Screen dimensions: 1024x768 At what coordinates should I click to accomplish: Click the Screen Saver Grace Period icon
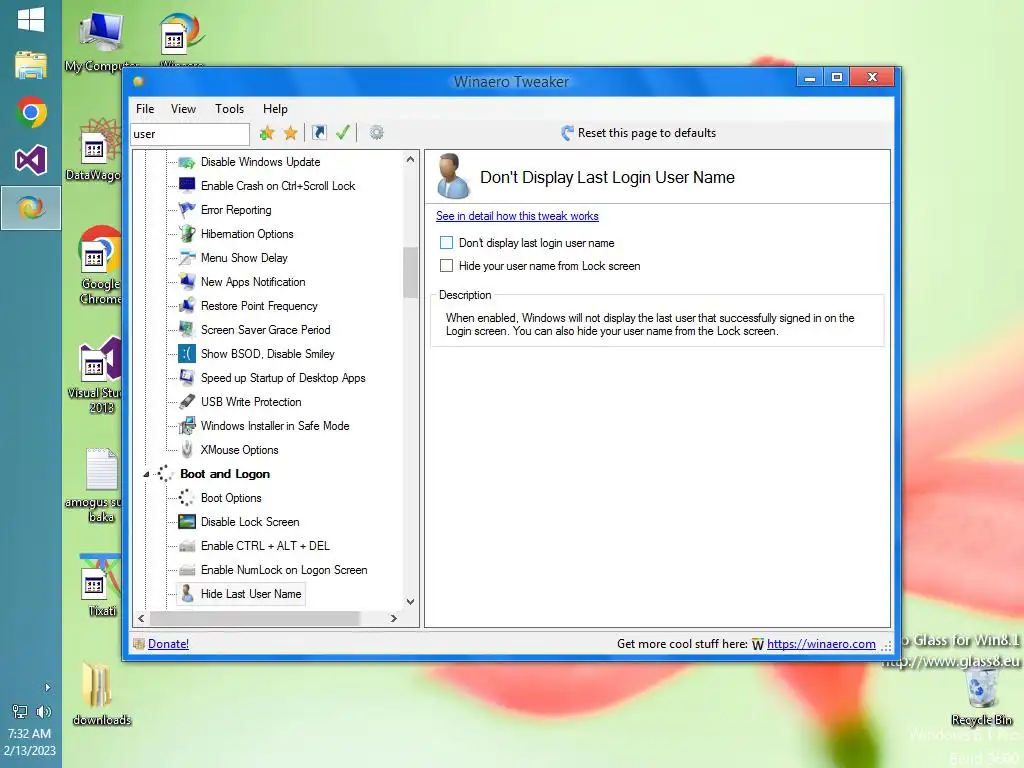click(187, 330)
